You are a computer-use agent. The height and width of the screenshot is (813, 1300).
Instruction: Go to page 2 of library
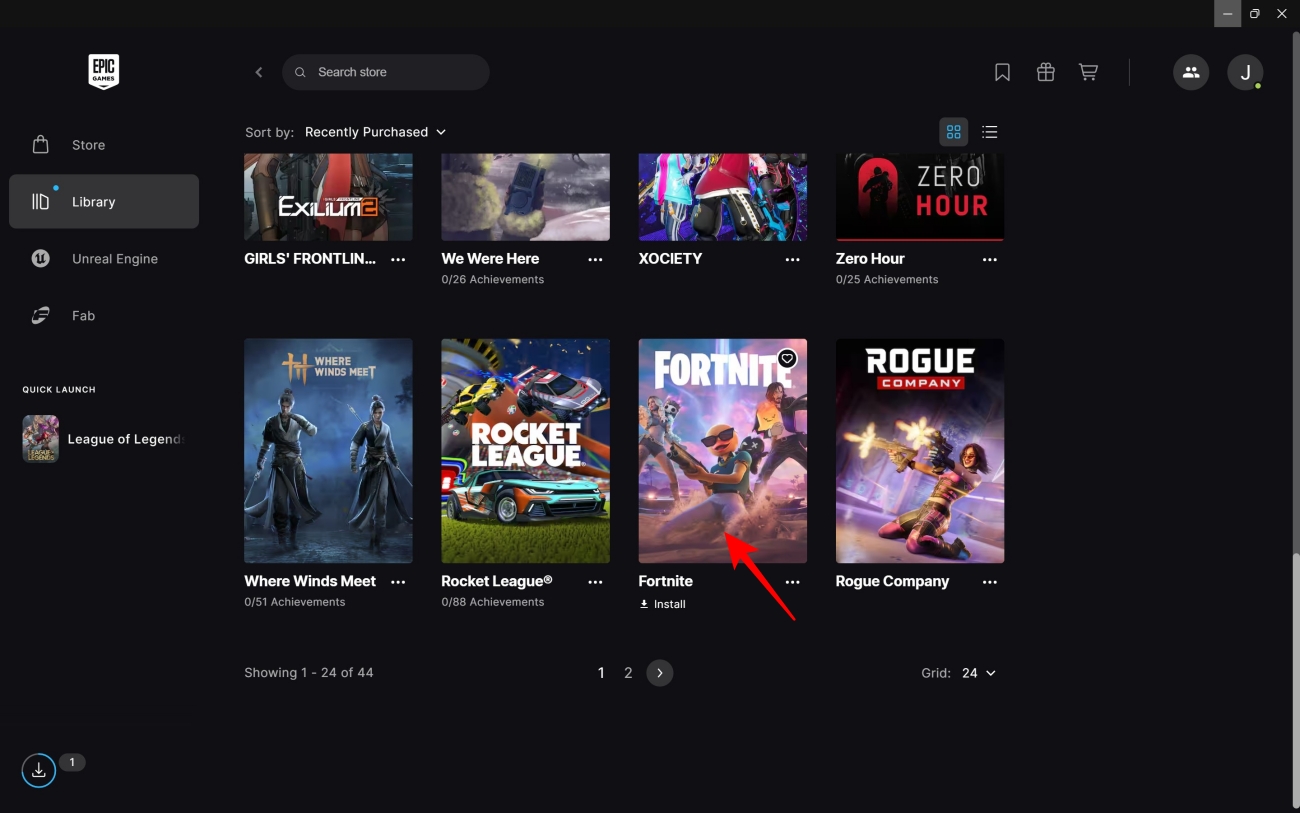[628, 673]
